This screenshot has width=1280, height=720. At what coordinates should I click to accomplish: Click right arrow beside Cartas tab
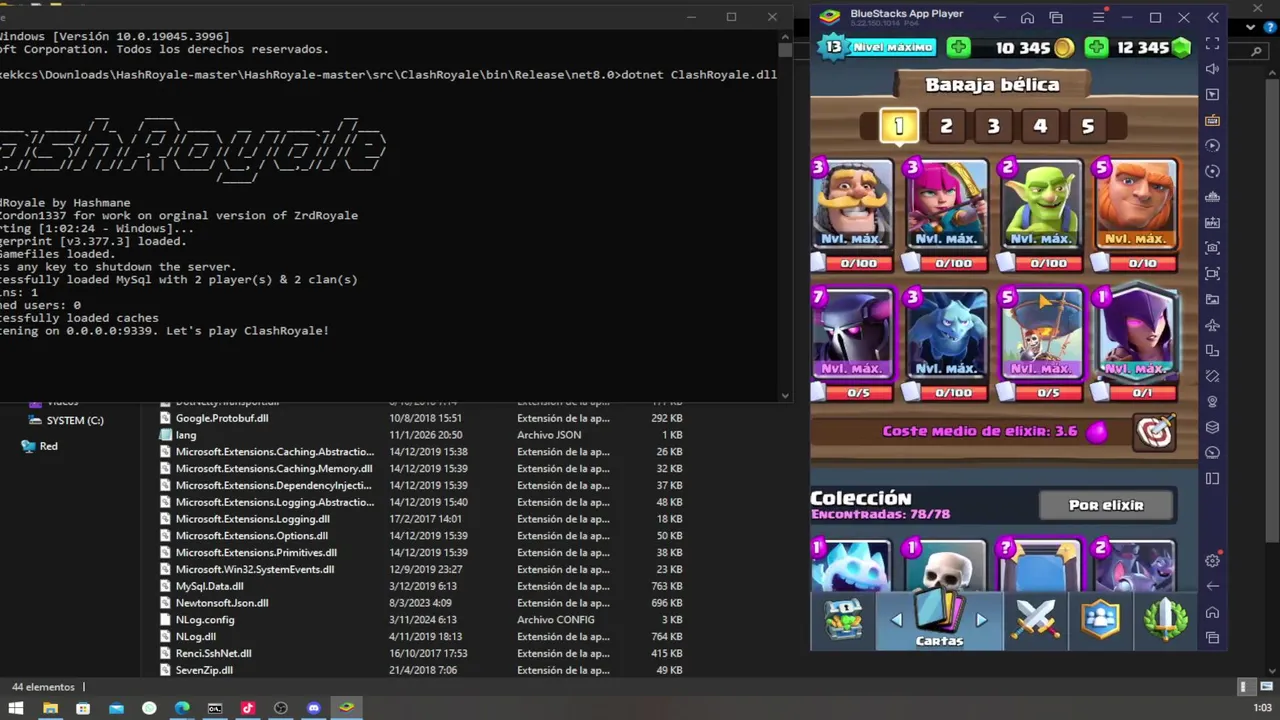pyautogui.click(x=981, y=620)
